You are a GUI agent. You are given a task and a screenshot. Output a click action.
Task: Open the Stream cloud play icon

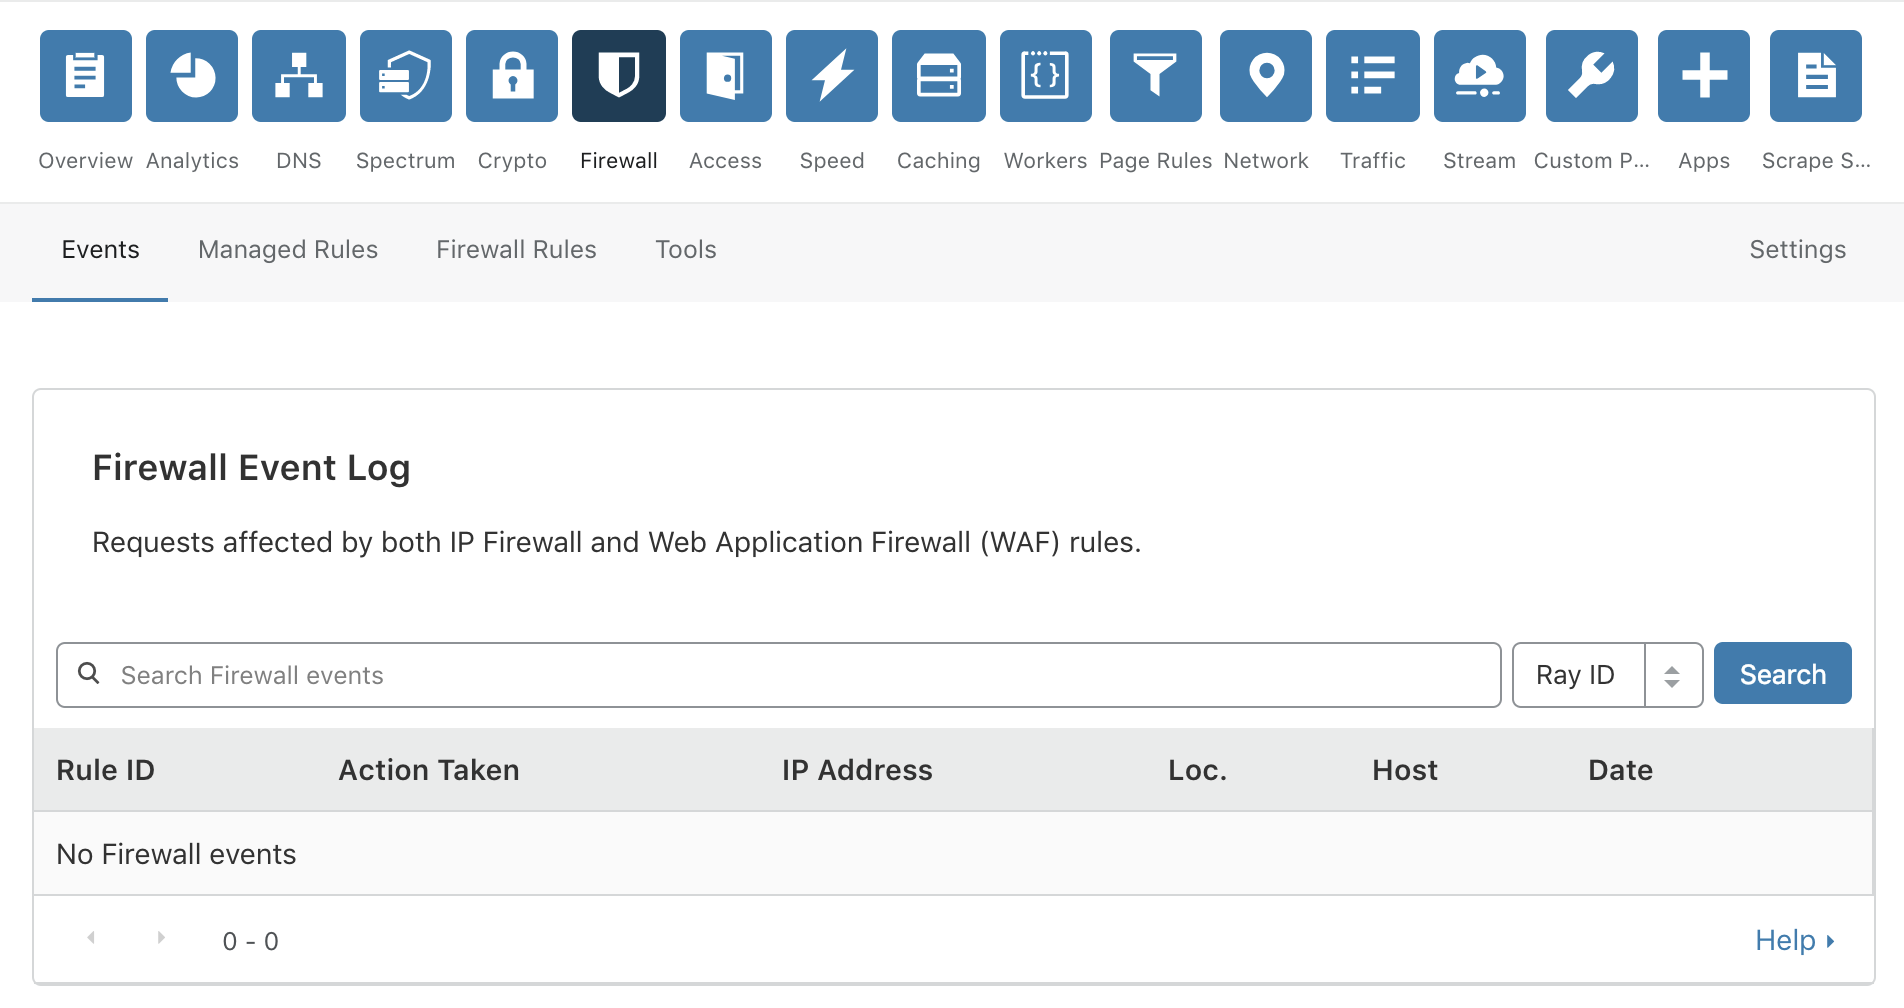coord(1480,76)
